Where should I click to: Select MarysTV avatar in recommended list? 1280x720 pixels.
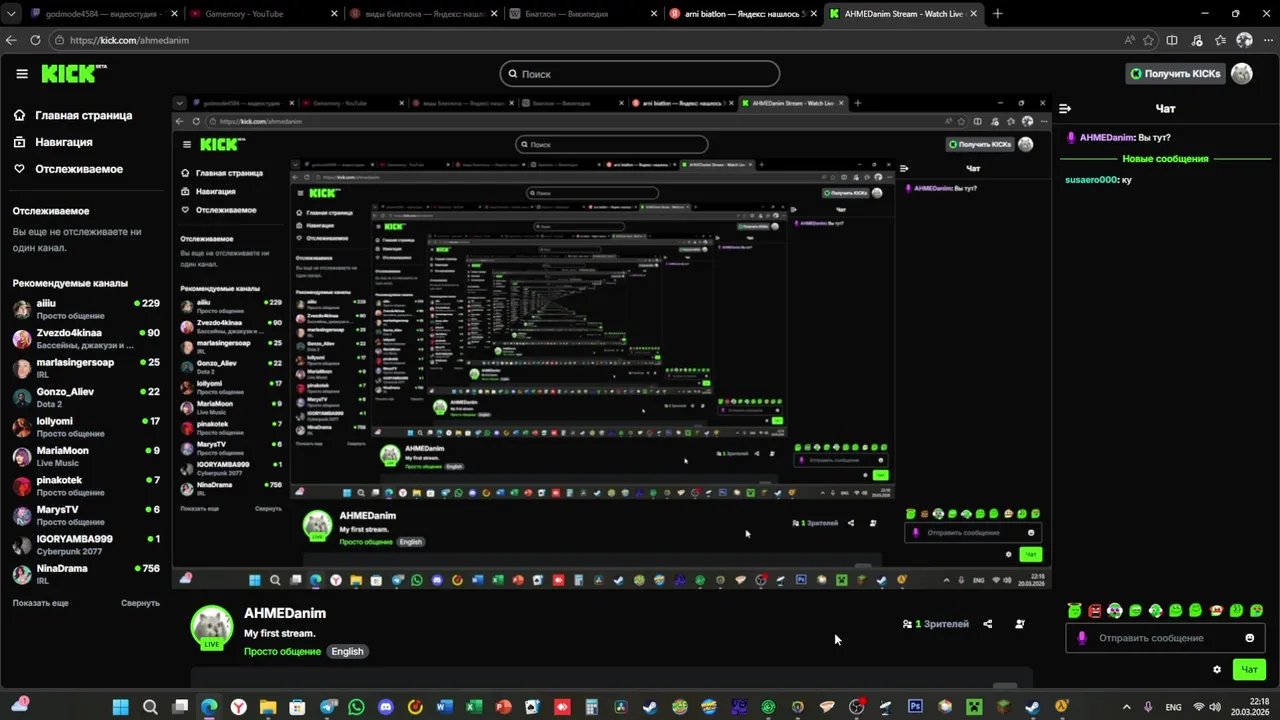pos(21,515)
